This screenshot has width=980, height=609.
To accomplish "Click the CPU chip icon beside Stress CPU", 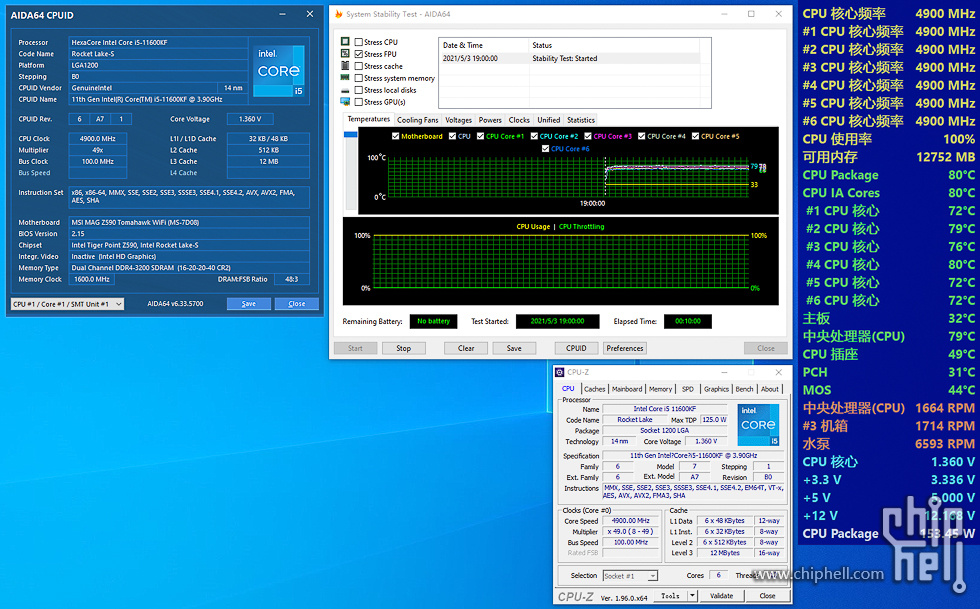I will (x=345, y=42).
